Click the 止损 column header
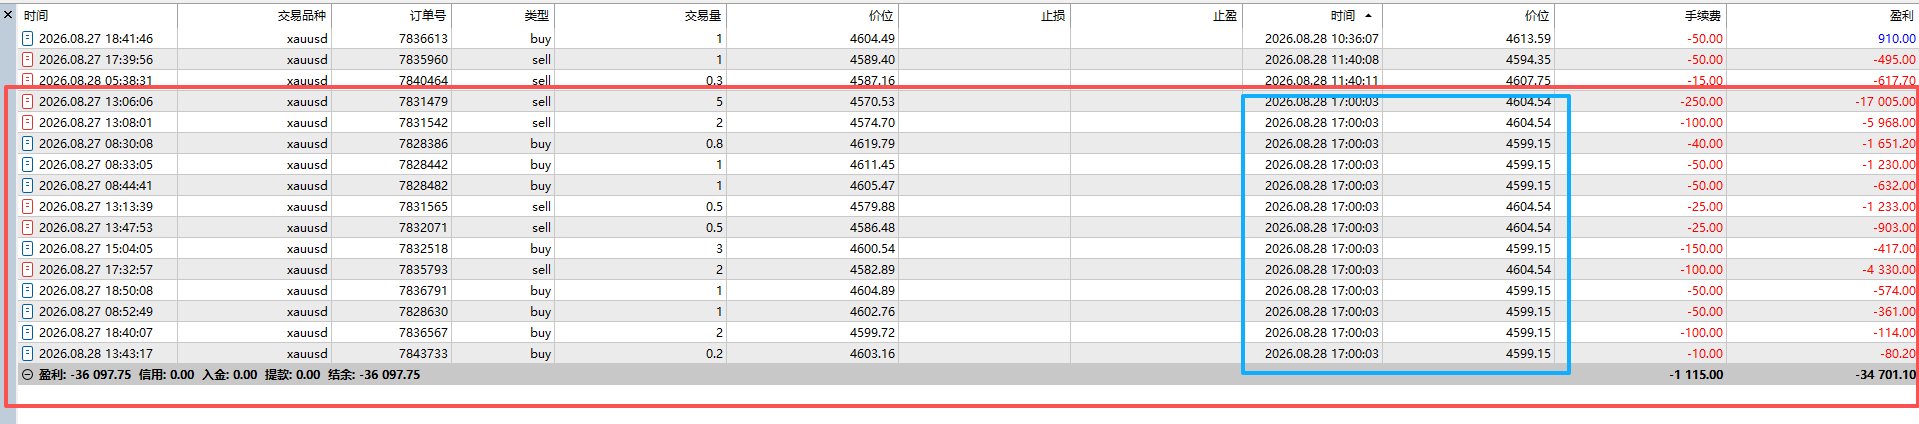This screenshot has height=424, width=1919. point(1053,16)
